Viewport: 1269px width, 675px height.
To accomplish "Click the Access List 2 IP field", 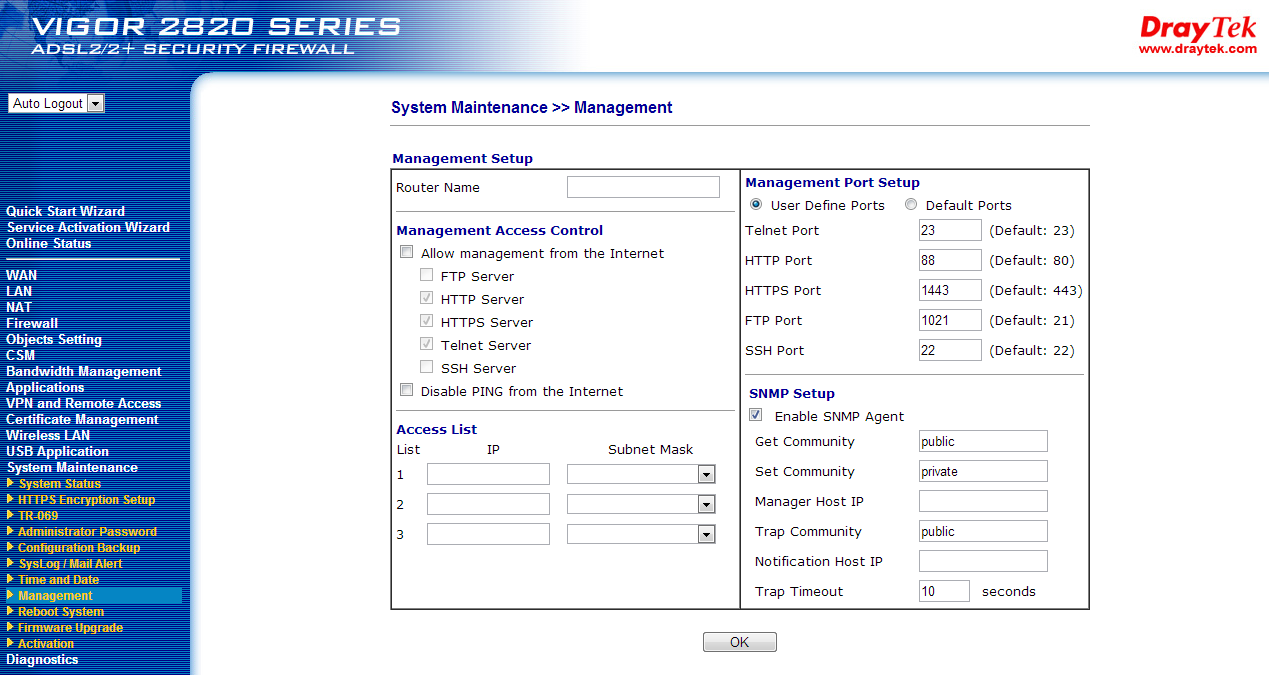I will 488,504.
